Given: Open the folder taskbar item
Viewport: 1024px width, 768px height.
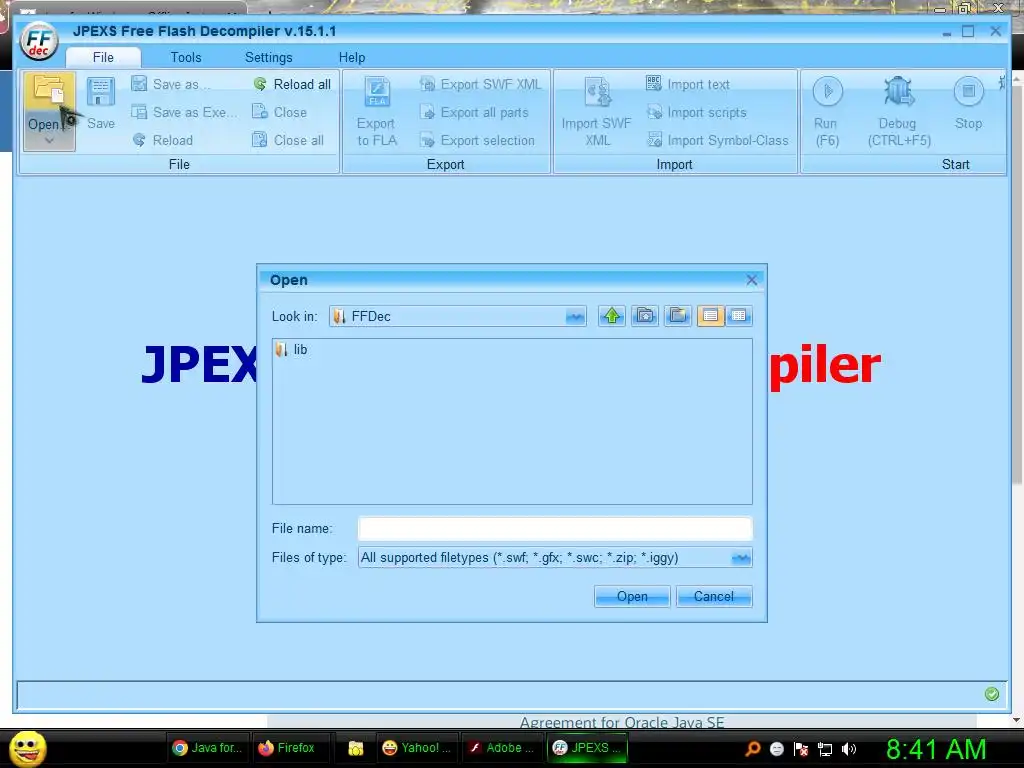Looking at the screenshot, I should pos(355,748).
